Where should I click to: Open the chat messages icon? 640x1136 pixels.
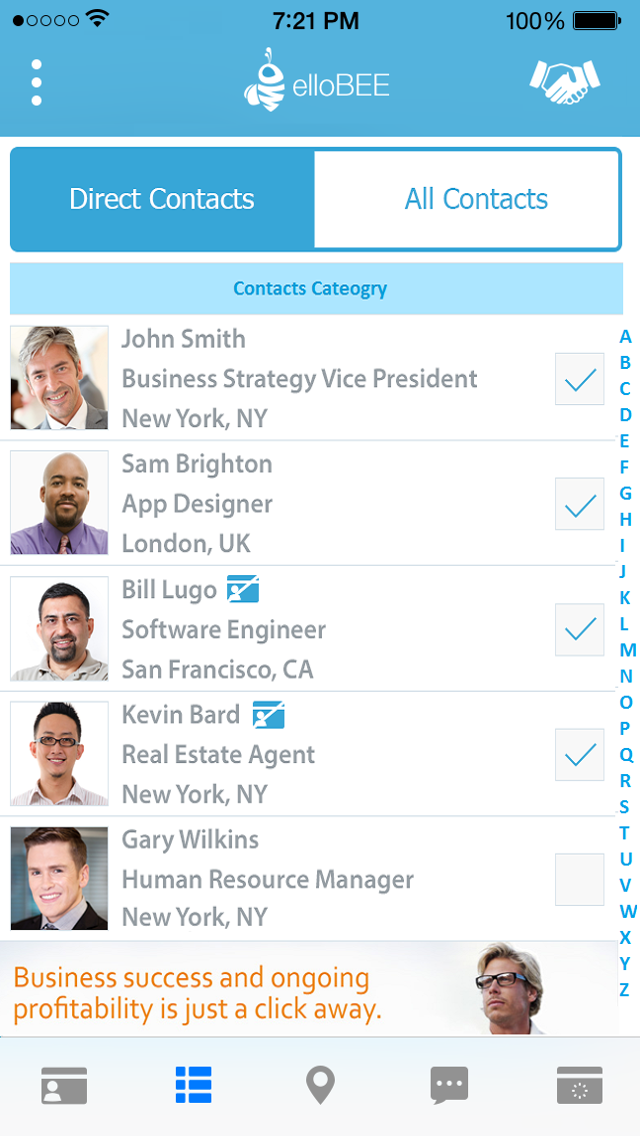pos(449,1085)
